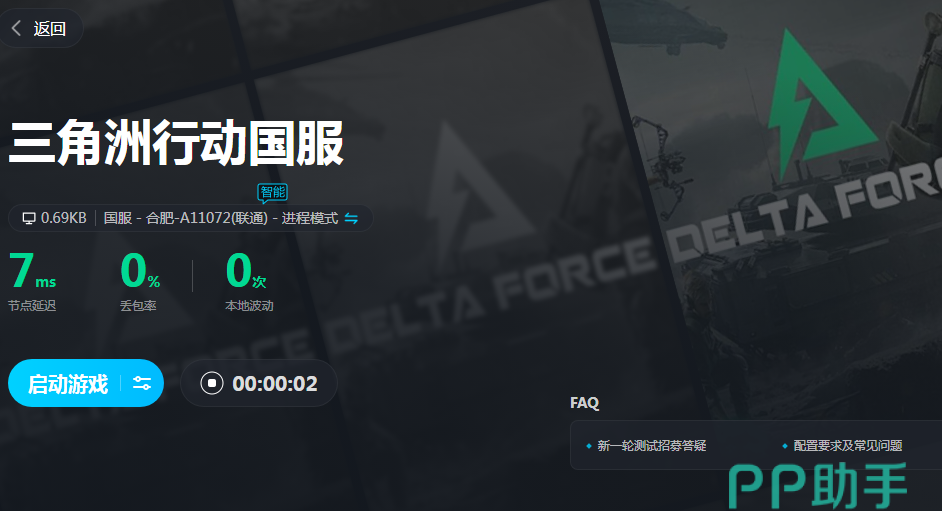Open launch settings sliders icon in 启动游戏
942x511 pixels.
(x=142, y=383)
